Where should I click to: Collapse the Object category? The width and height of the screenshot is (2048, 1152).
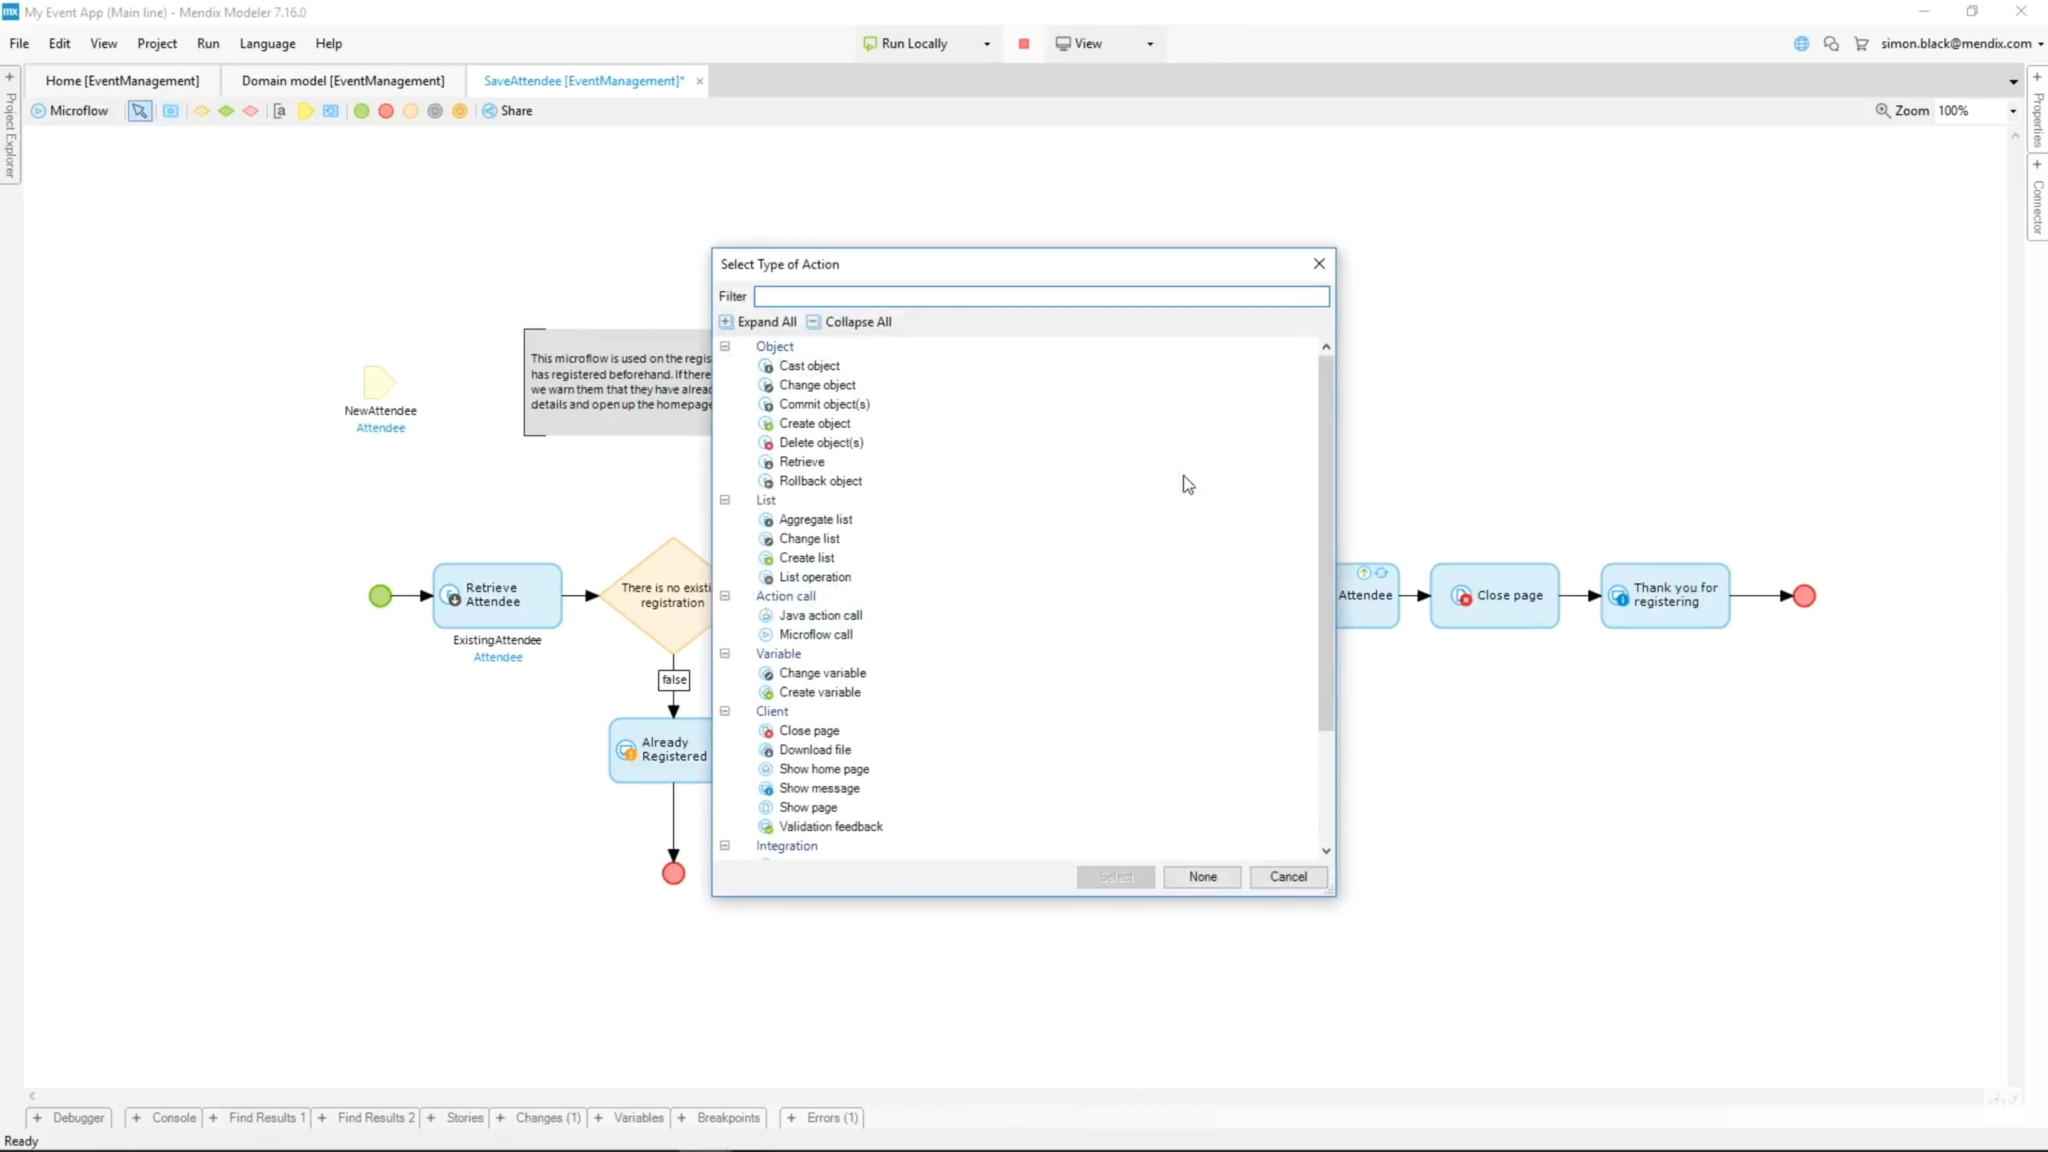click(724, 346)
